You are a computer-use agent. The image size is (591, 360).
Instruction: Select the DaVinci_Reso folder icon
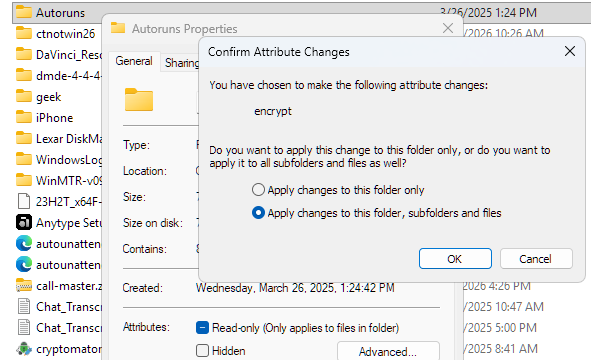(24, 55)
